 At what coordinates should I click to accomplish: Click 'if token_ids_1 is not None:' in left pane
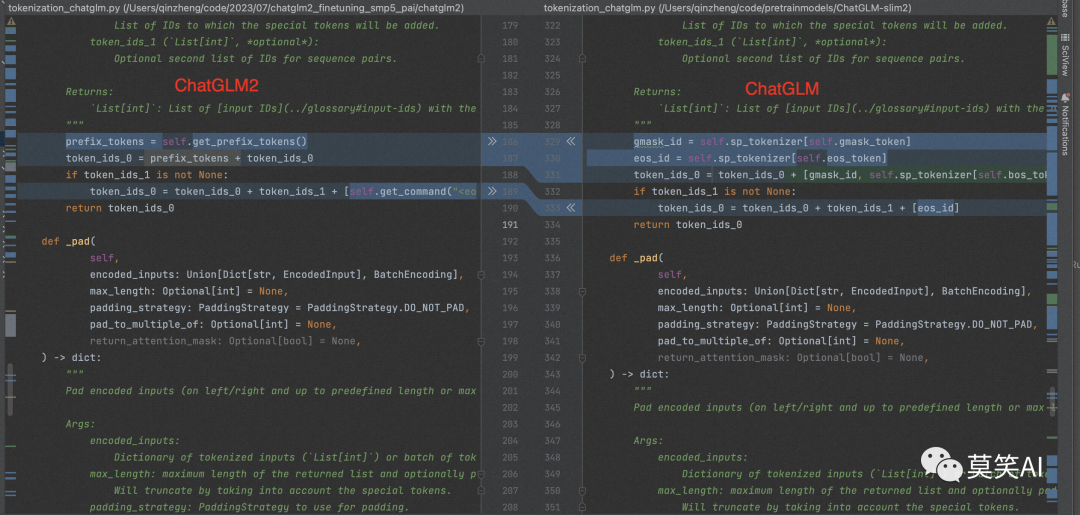(147, 174)
